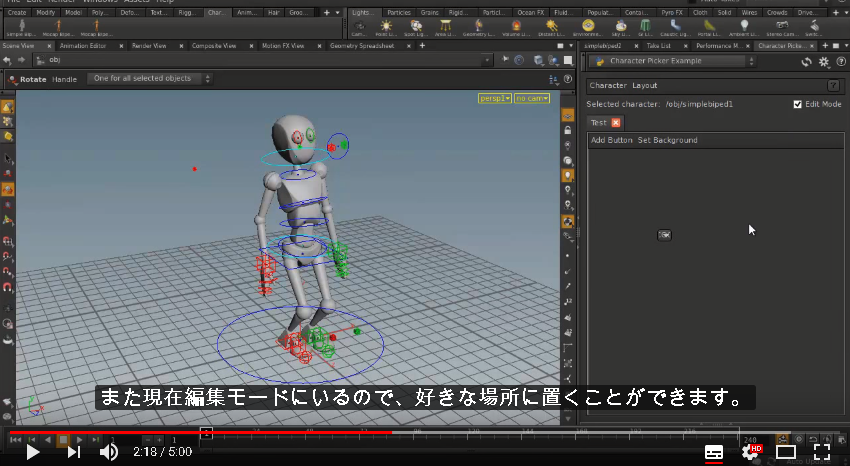Select the Environment Light shelf icon
This screenshot has width=850, height=466.
(x=588, y=27)
